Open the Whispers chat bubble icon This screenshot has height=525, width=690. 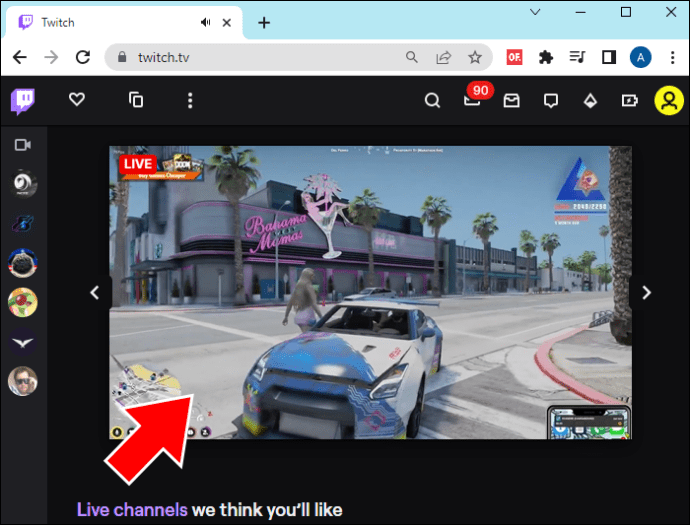point(551,101)
